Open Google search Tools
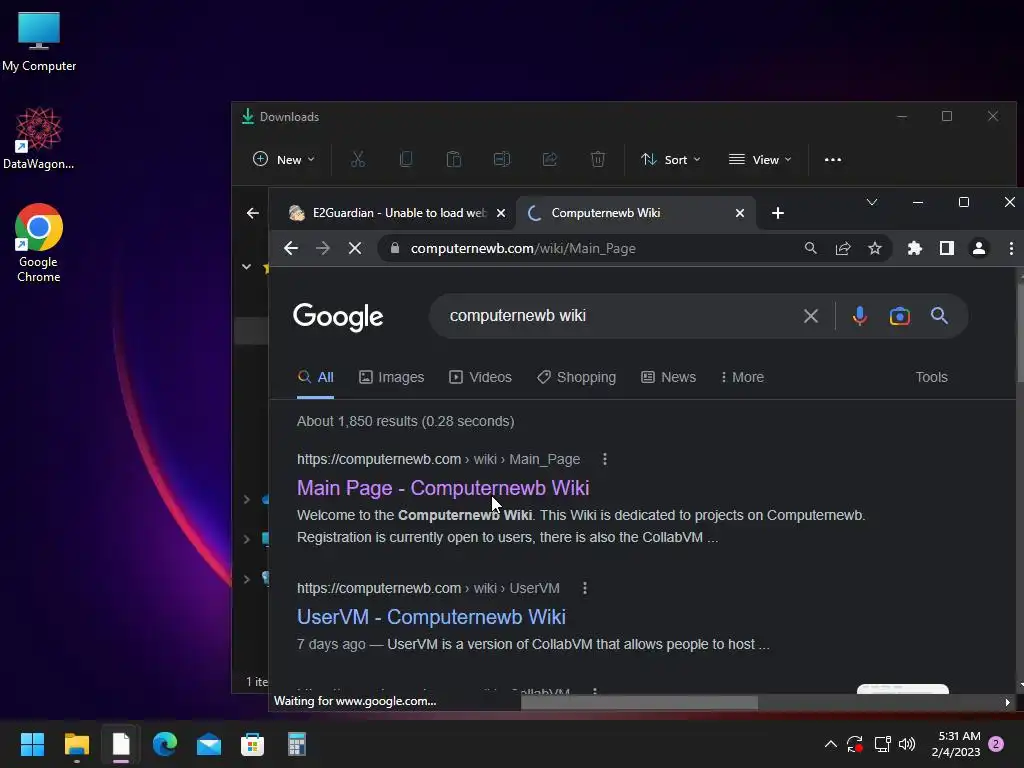1024x768 pixels. (931, 377)
